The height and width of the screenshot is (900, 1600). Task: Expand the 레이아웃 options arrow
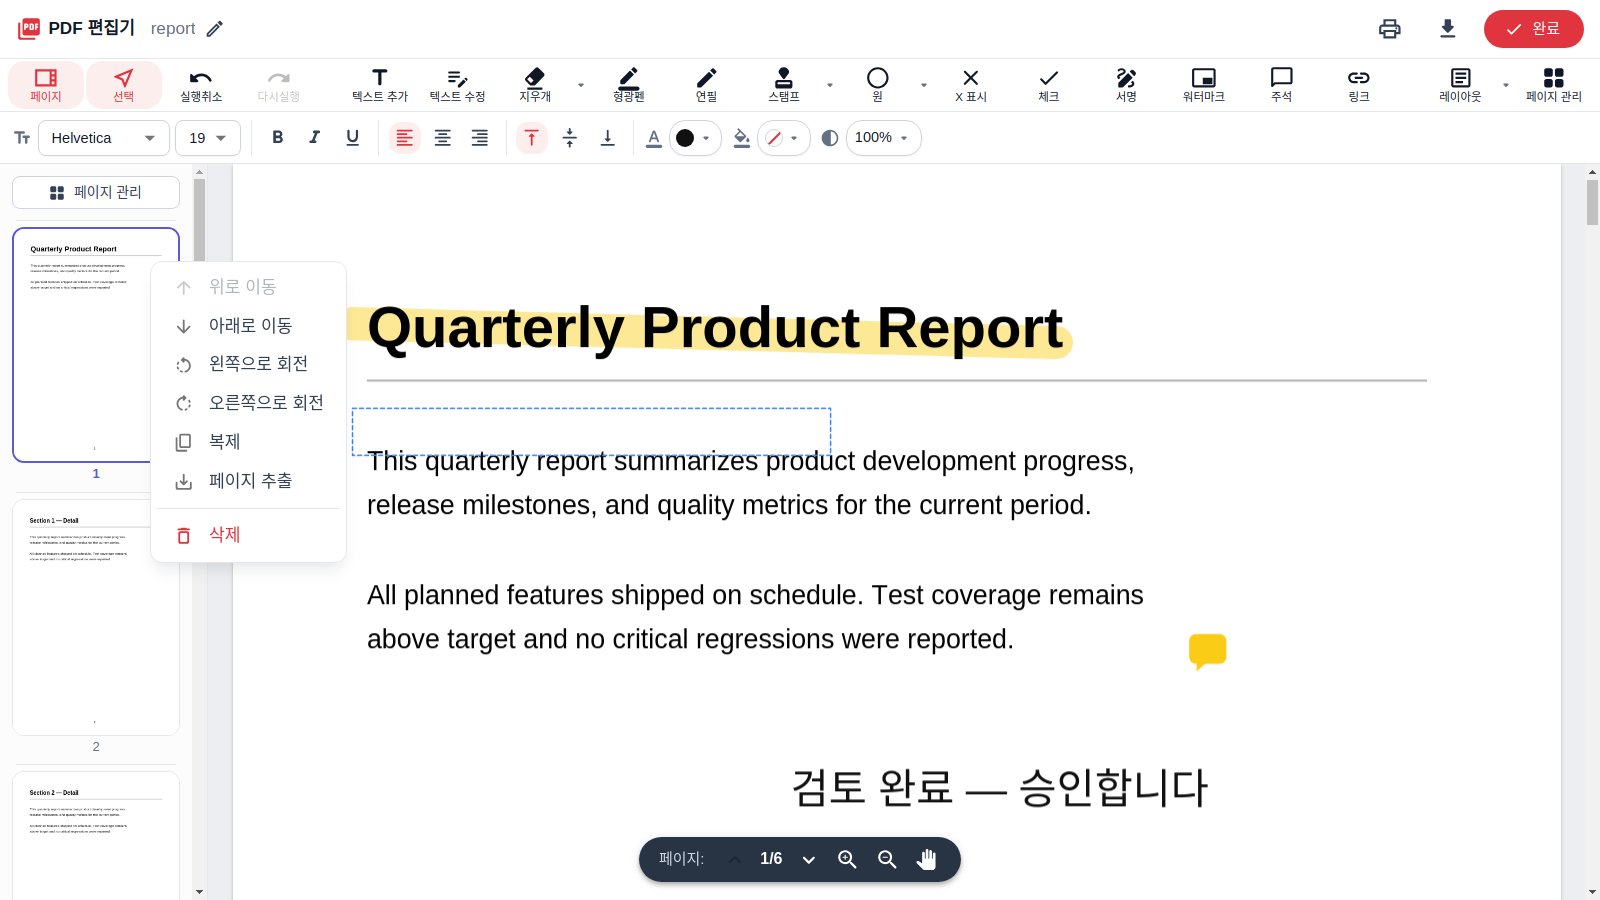pyautogui.click(x=1506, y=85)
